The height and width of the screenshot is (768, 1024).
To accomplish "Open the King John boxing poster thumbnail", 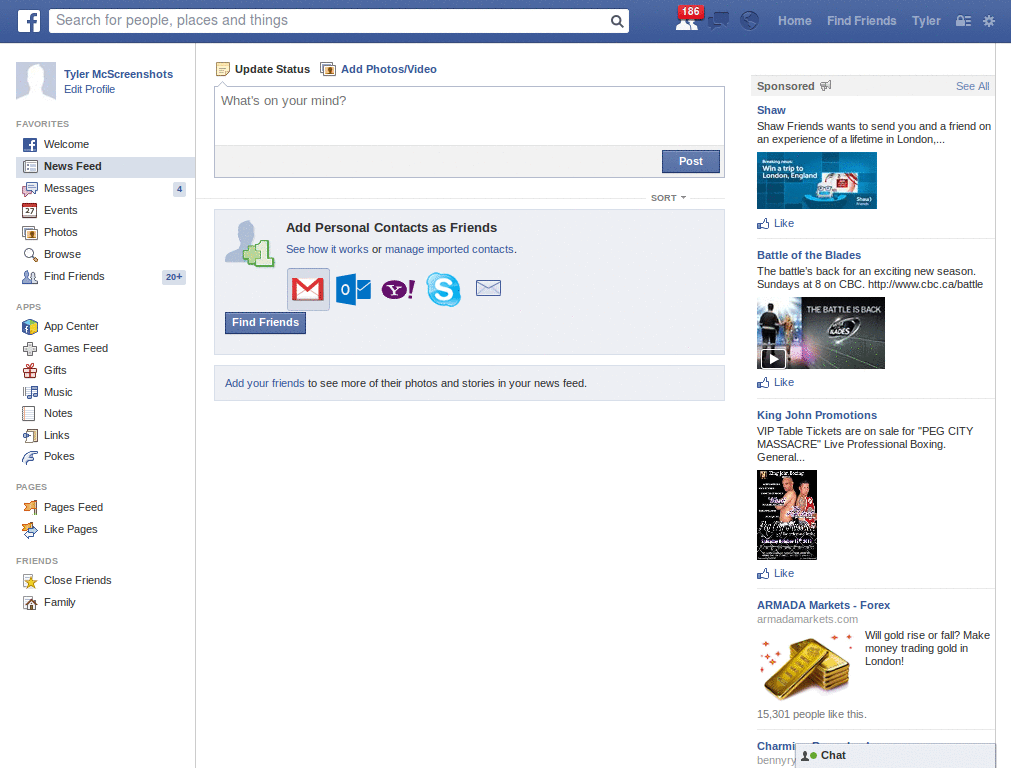I will 787,515.
